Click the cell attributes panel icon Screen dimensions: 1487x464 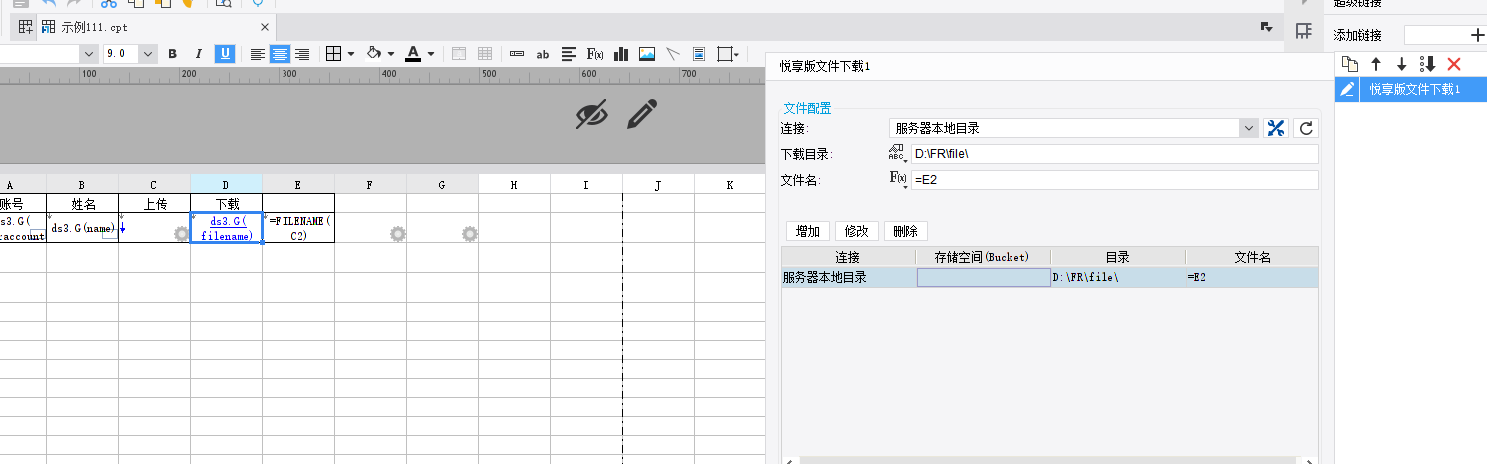pos(1304,32)
